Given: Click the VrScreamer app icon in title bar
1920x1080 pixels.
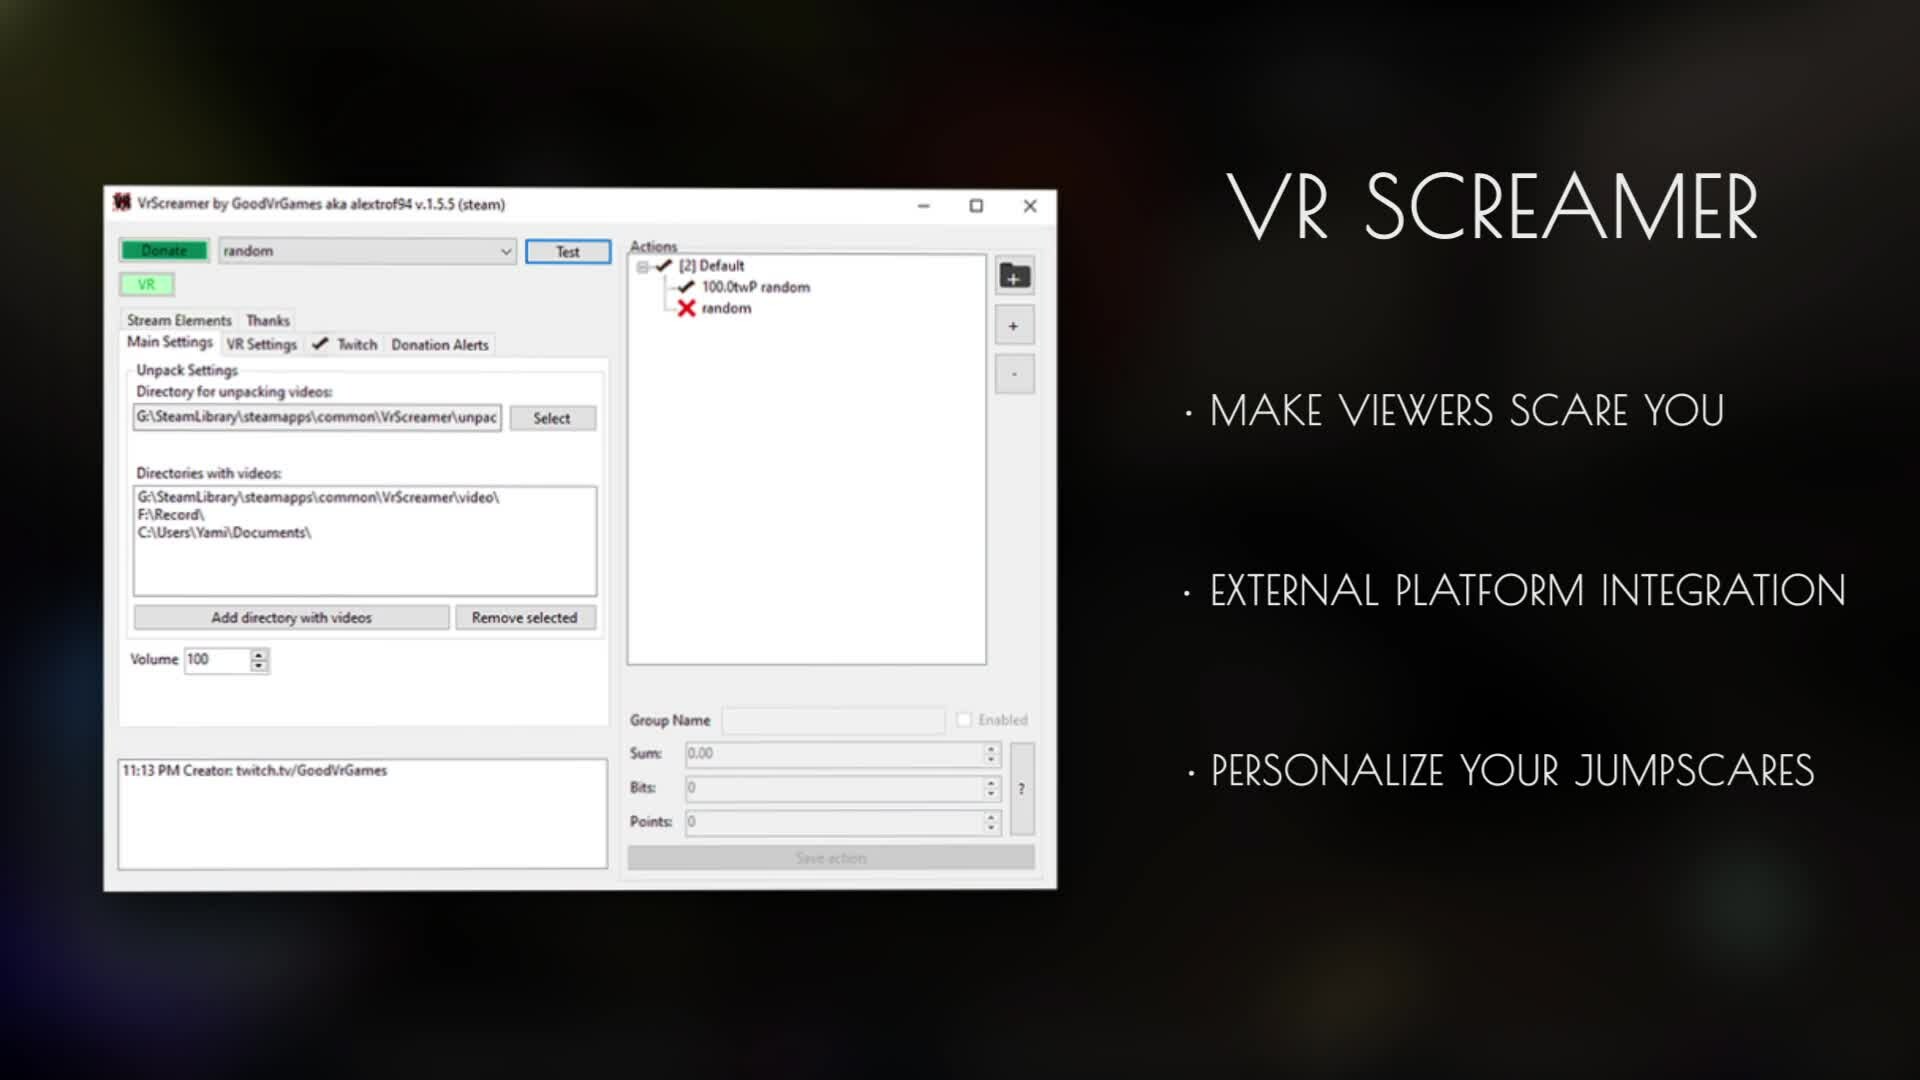Looking at the screenshot, I should 122,203.
